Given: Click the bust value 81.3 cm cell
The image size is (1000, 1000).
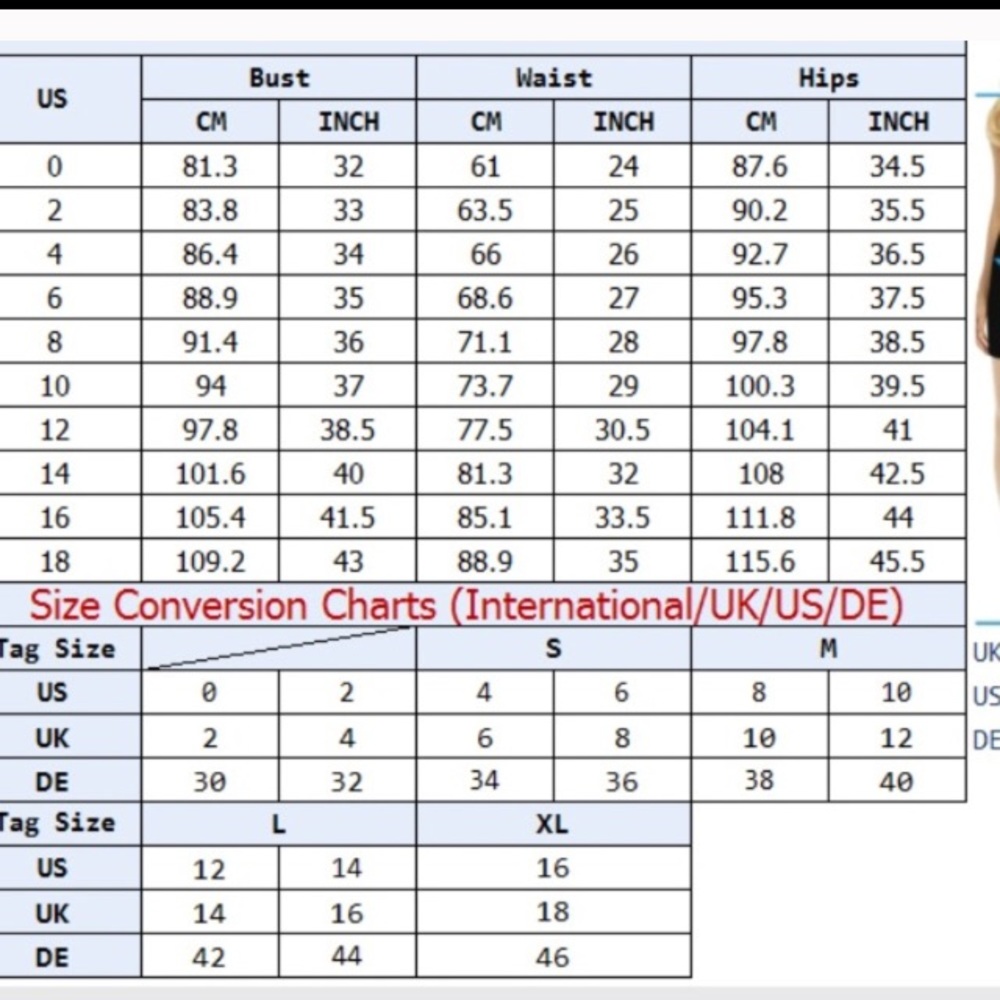Looking at the screenshot, I should (x=210, y=166).
